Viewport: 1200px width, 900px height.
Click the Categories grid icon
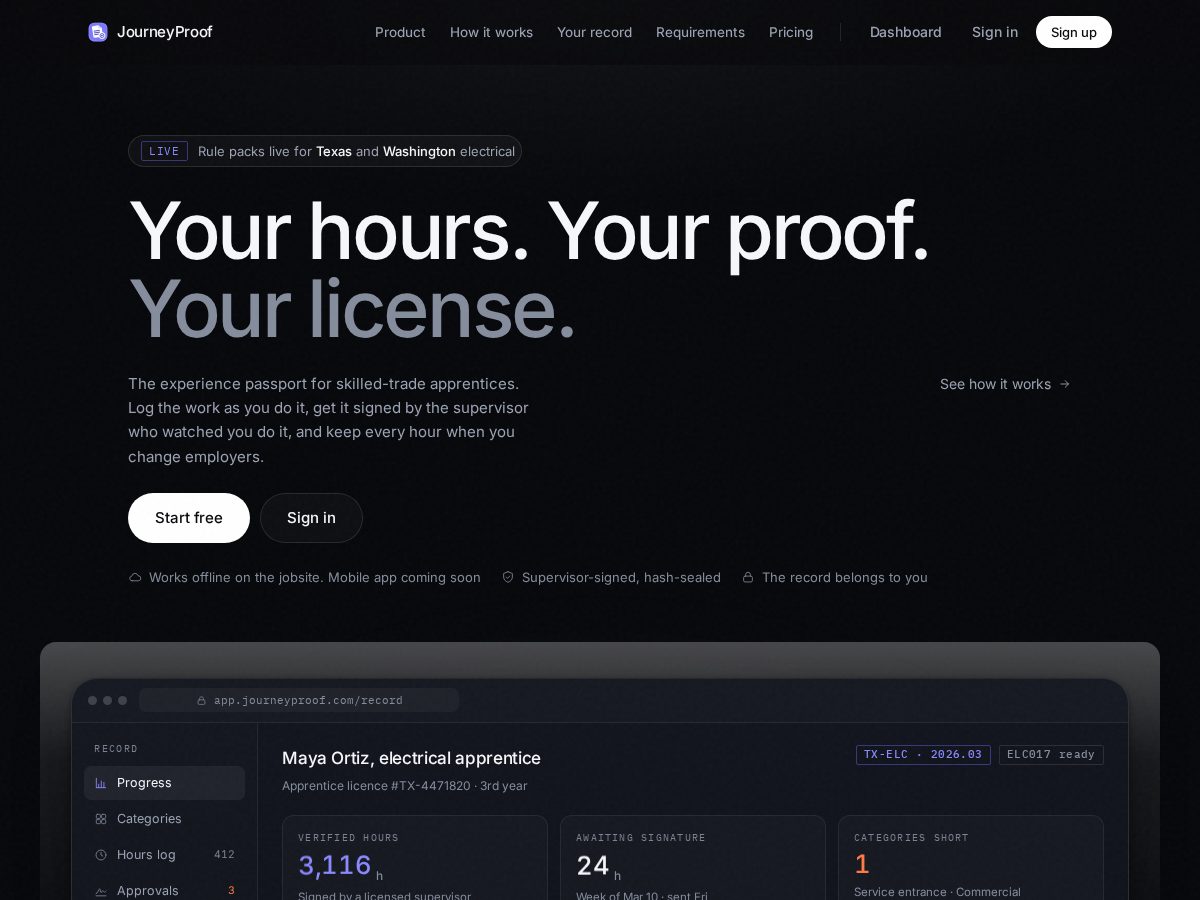(x=101, y=819)
